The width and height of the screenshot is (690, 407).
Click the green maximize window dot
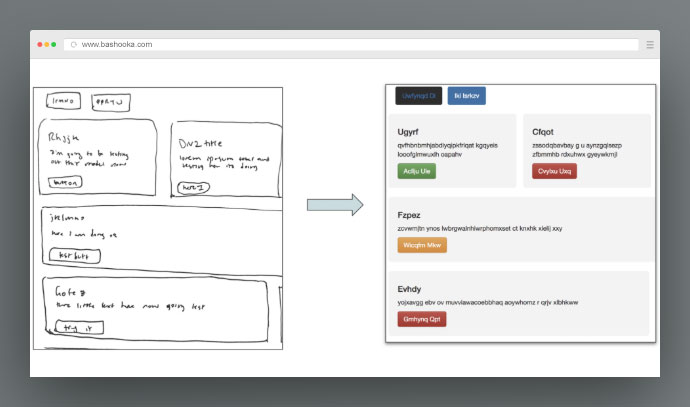54,45
